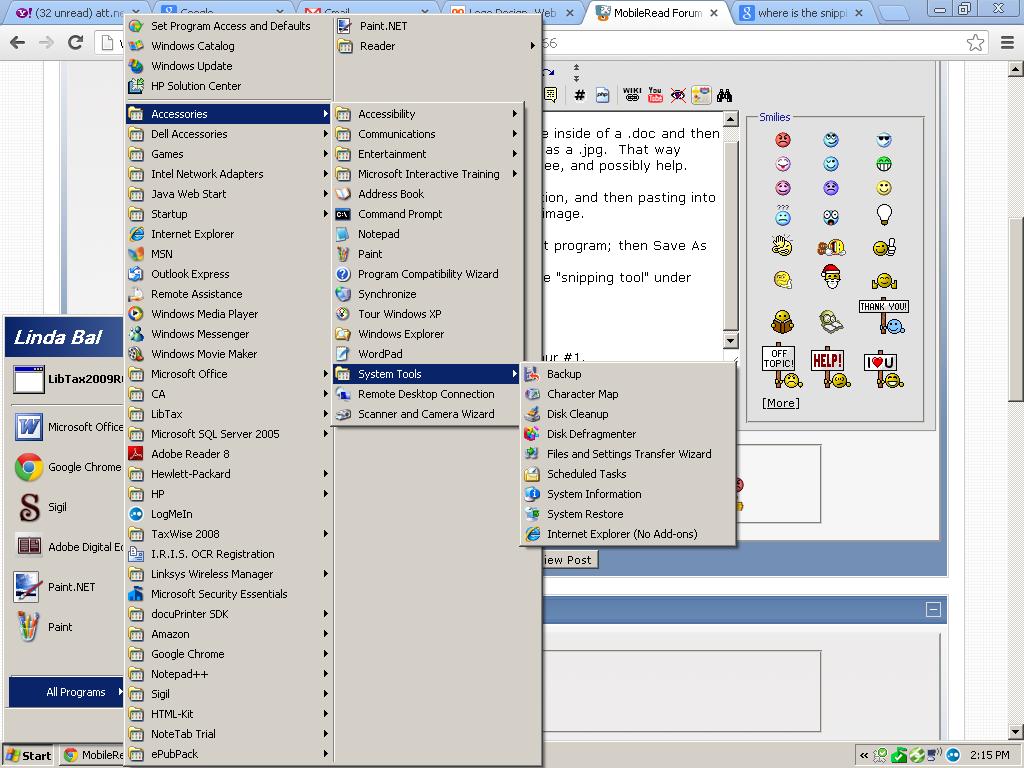Bookmark page with star icon
The image size is (1024, 768).
tap(975, 43)
